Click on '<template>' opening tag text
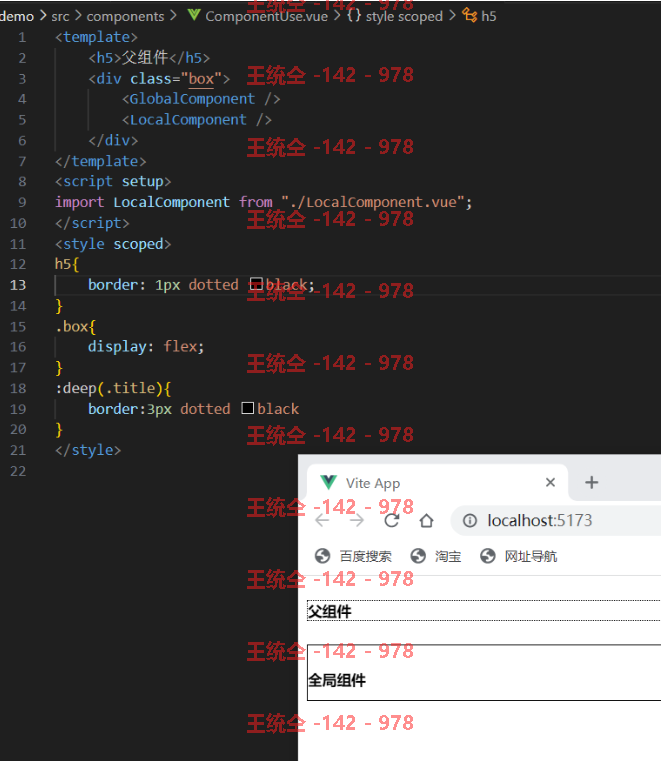Screen dimensions: 661x774 point(96,37)
